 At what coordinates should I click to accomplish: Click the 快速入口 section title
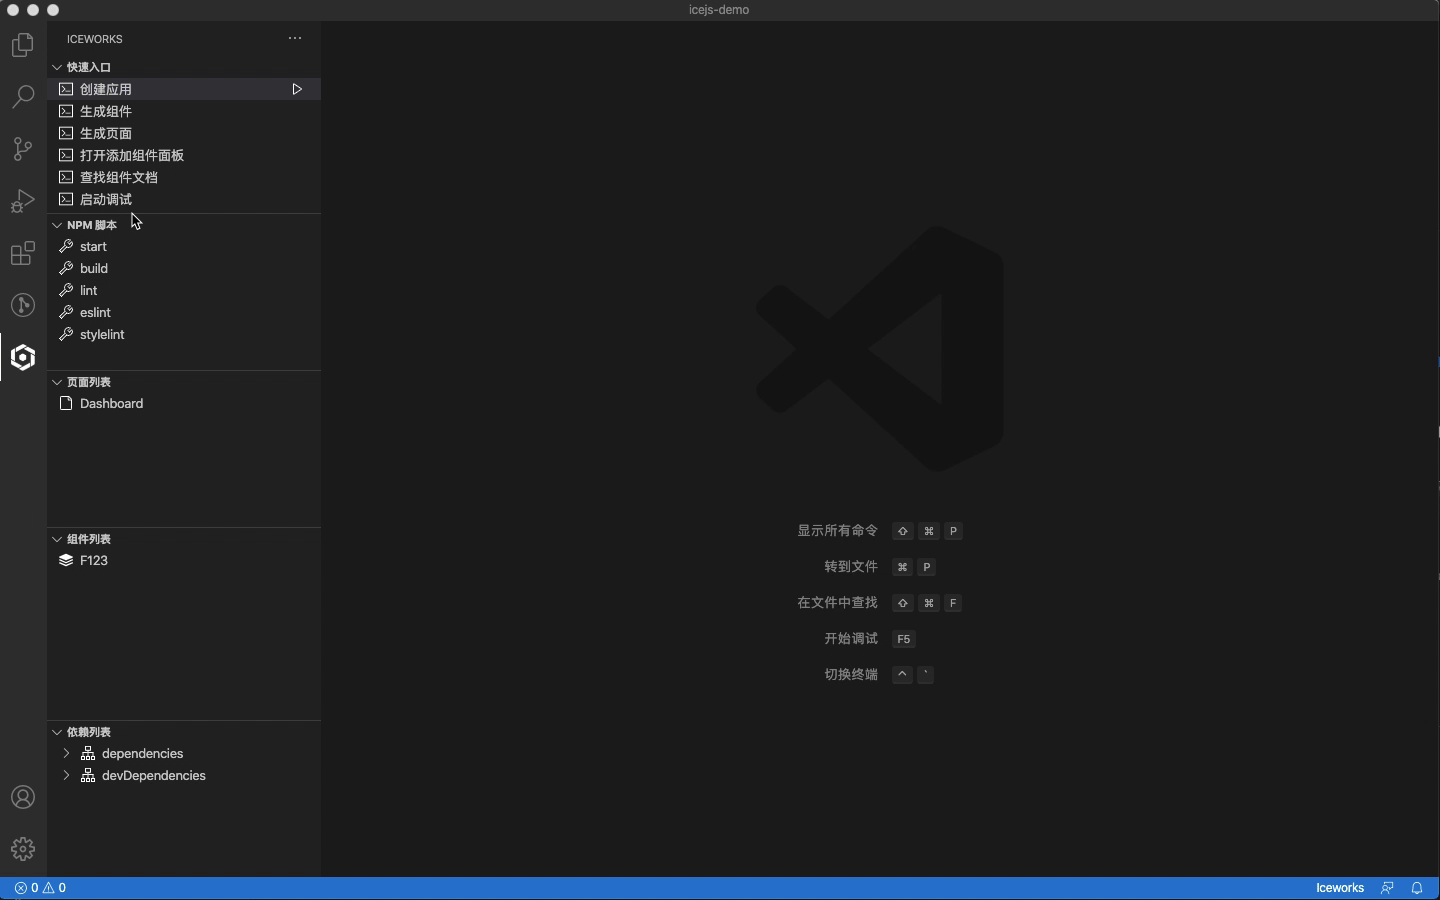[89, 67]
